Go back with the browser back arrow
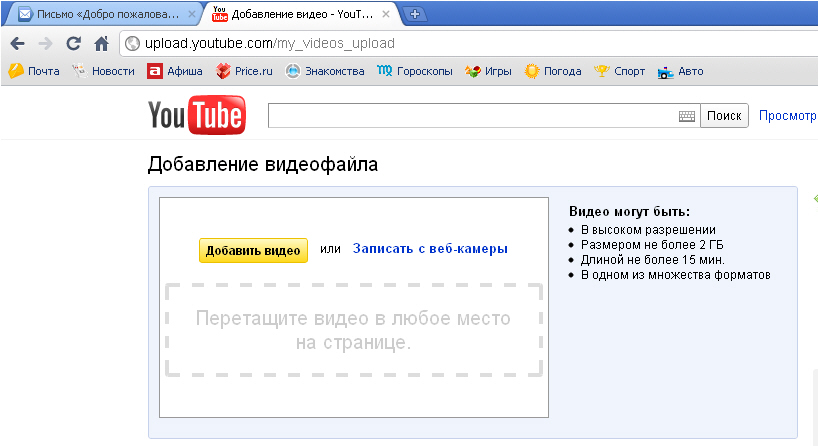818x446 pixels. coord(17,44)
